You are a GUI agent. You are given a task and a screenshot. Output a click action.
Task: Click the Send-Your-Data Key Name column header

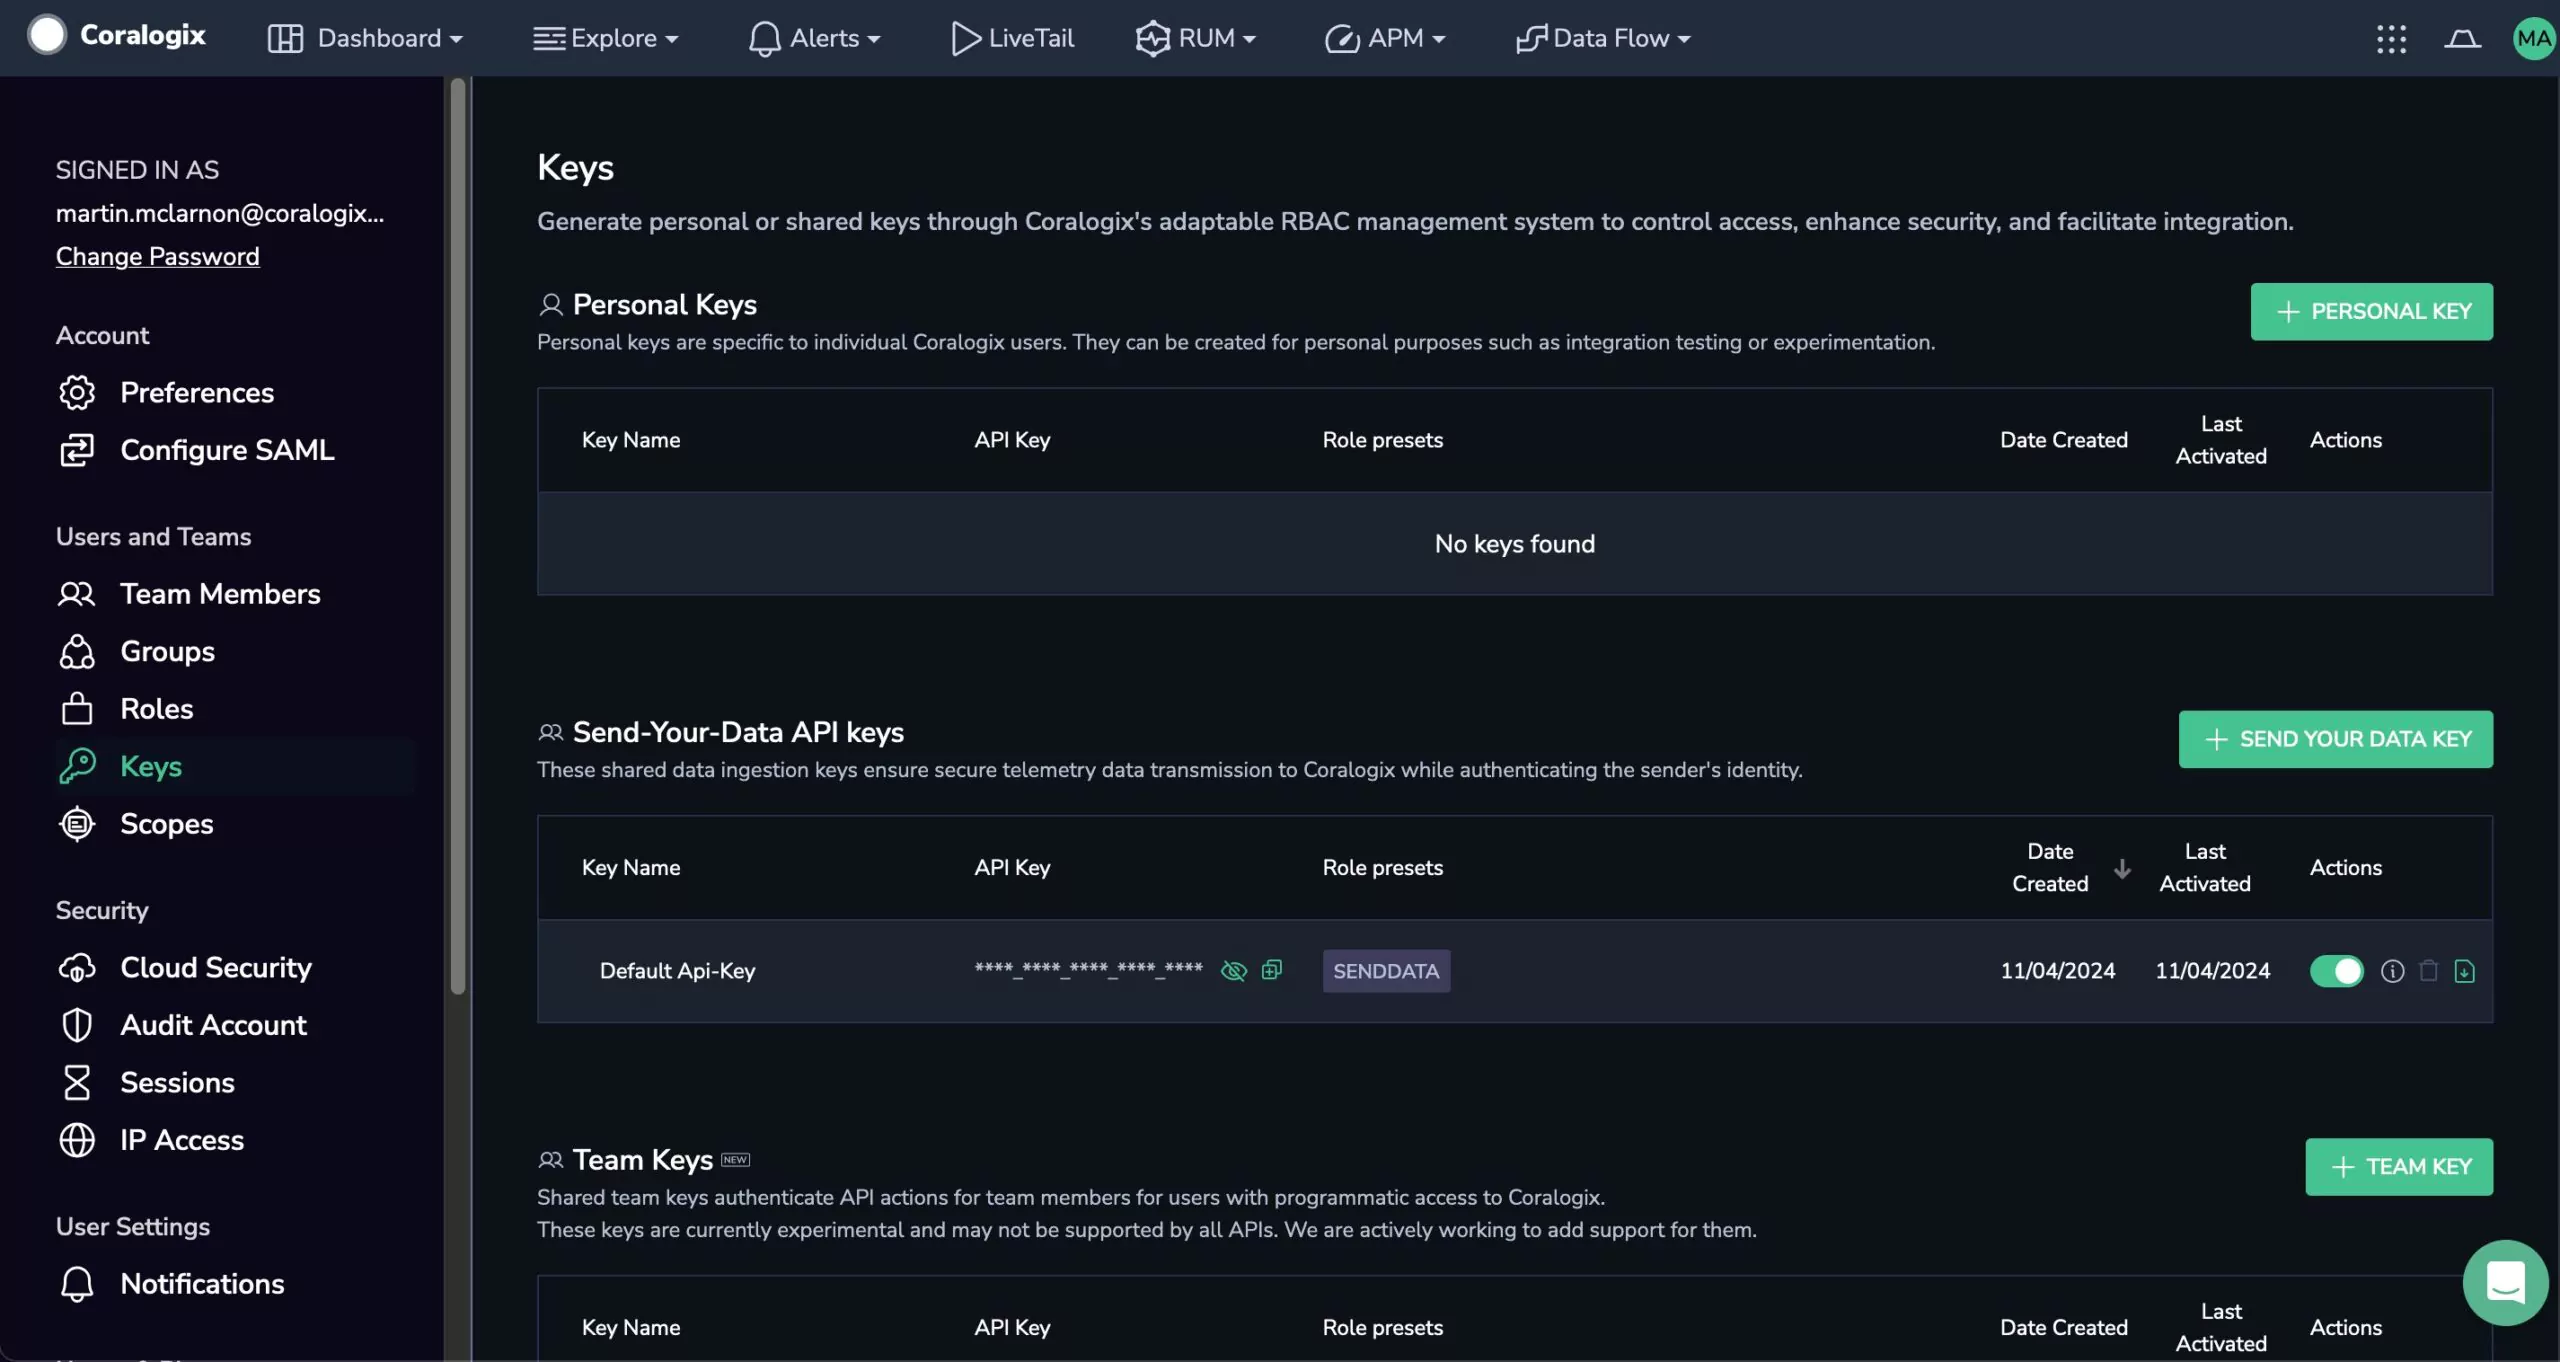point(631,869)
